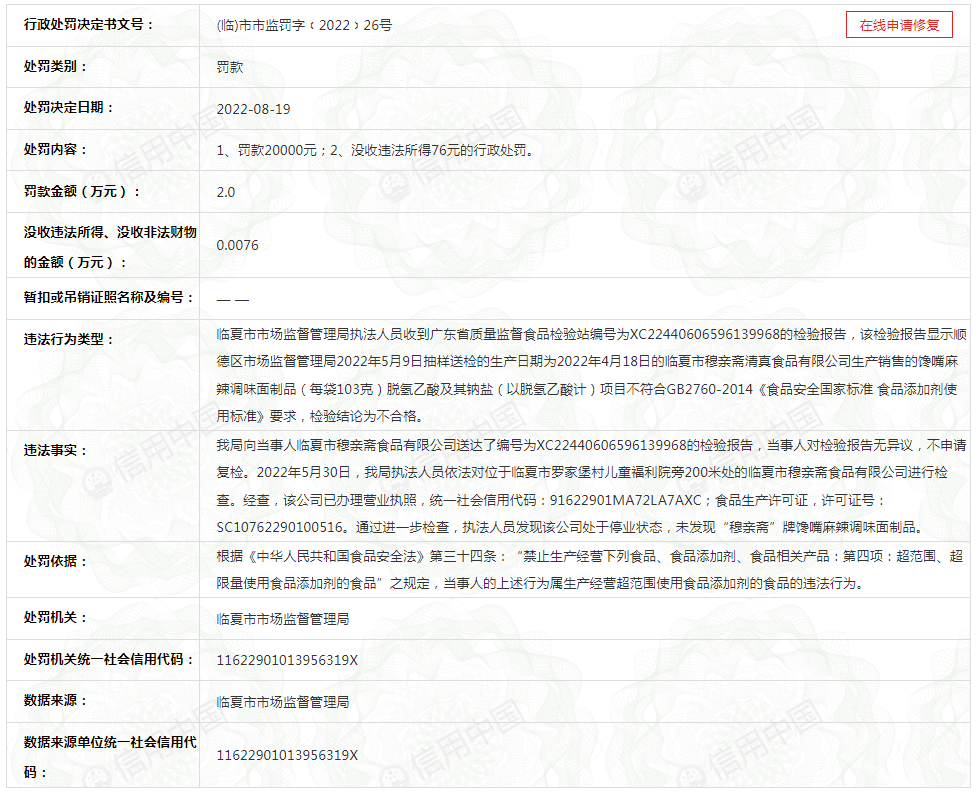Screen dimensions: 978x796
Task: Click the 处罚决定日期 label
Action: pyautogui.click(x=69, y=108)
